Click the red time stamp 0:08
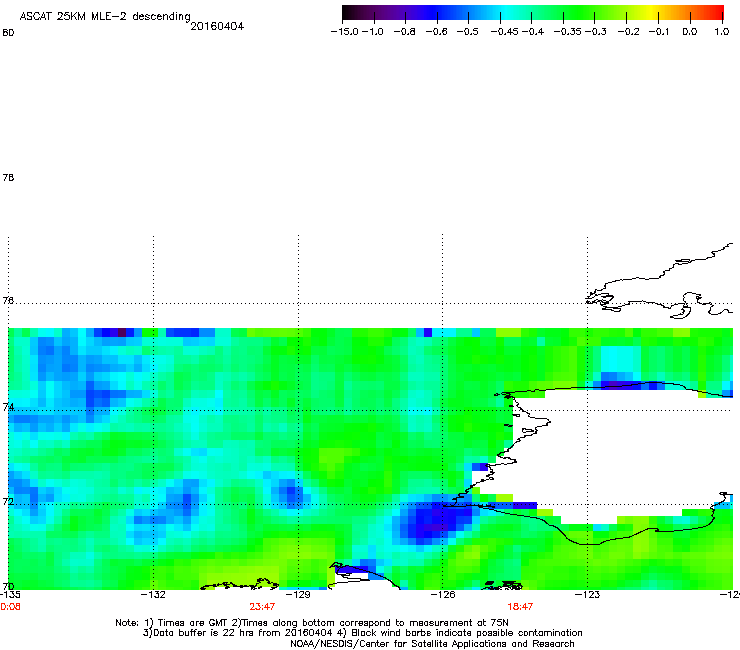740x650 pixels. pyautogui.click(x=10, y=607)
